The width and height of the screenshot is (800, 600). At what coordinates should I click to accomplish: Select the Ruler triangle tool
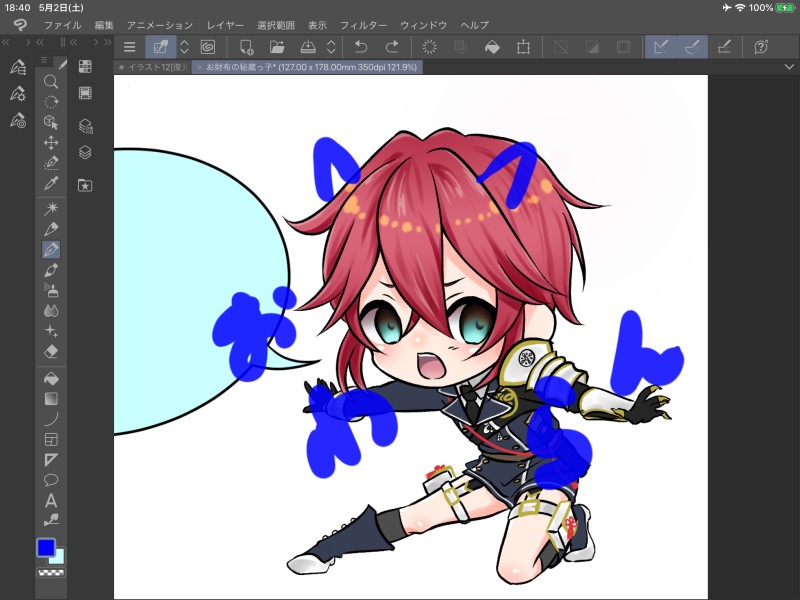(51, 460)
